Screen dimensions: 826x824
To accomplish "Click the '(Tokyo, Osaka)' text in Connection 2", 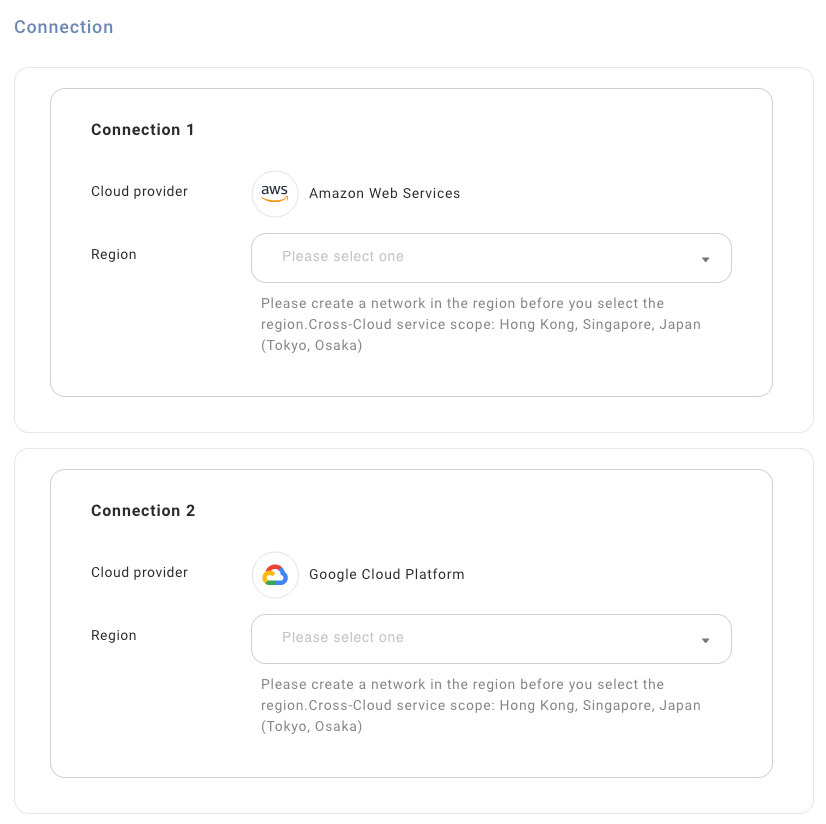I will click(311, 727).
